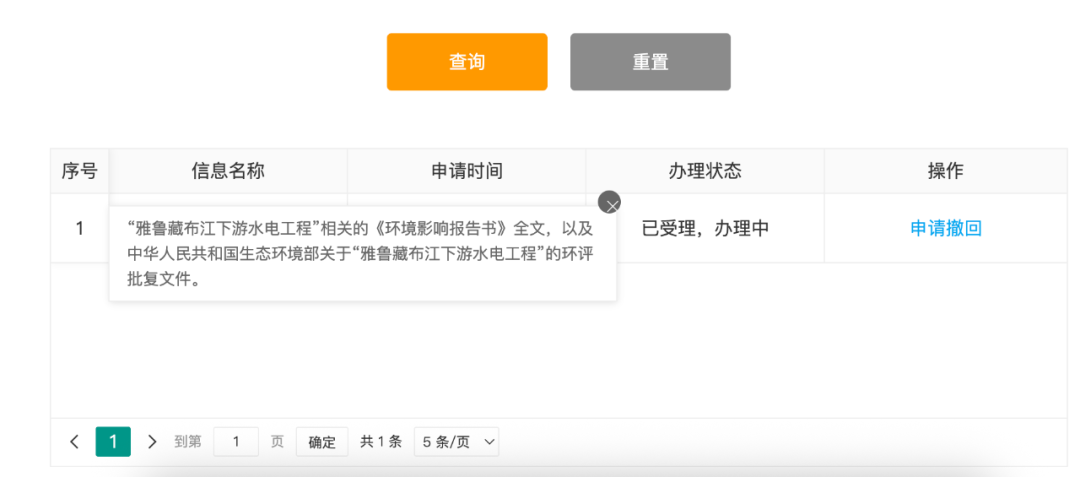1080x477 pixels.
Task: Click the orange 查询 button
Action: tap(467, 62)
